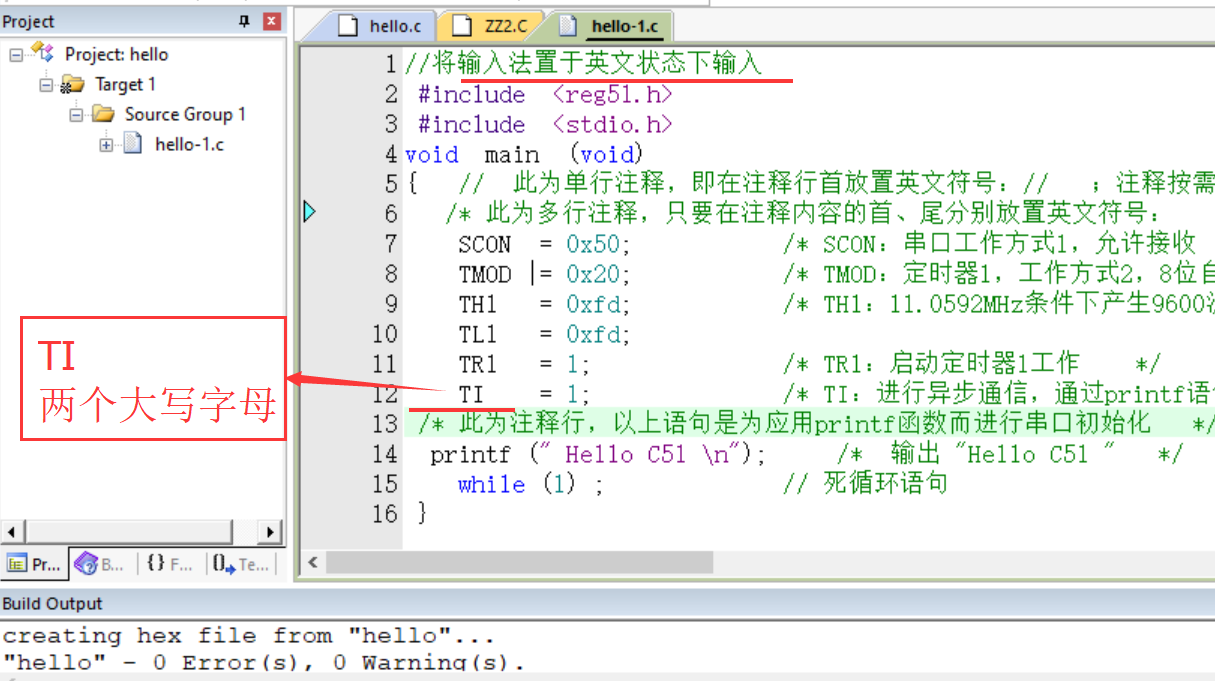The width and height of the screenshot is (1215, 681).
Task: Click the hello-1.c file icon in tree
Action: click(x=133, y=144)
